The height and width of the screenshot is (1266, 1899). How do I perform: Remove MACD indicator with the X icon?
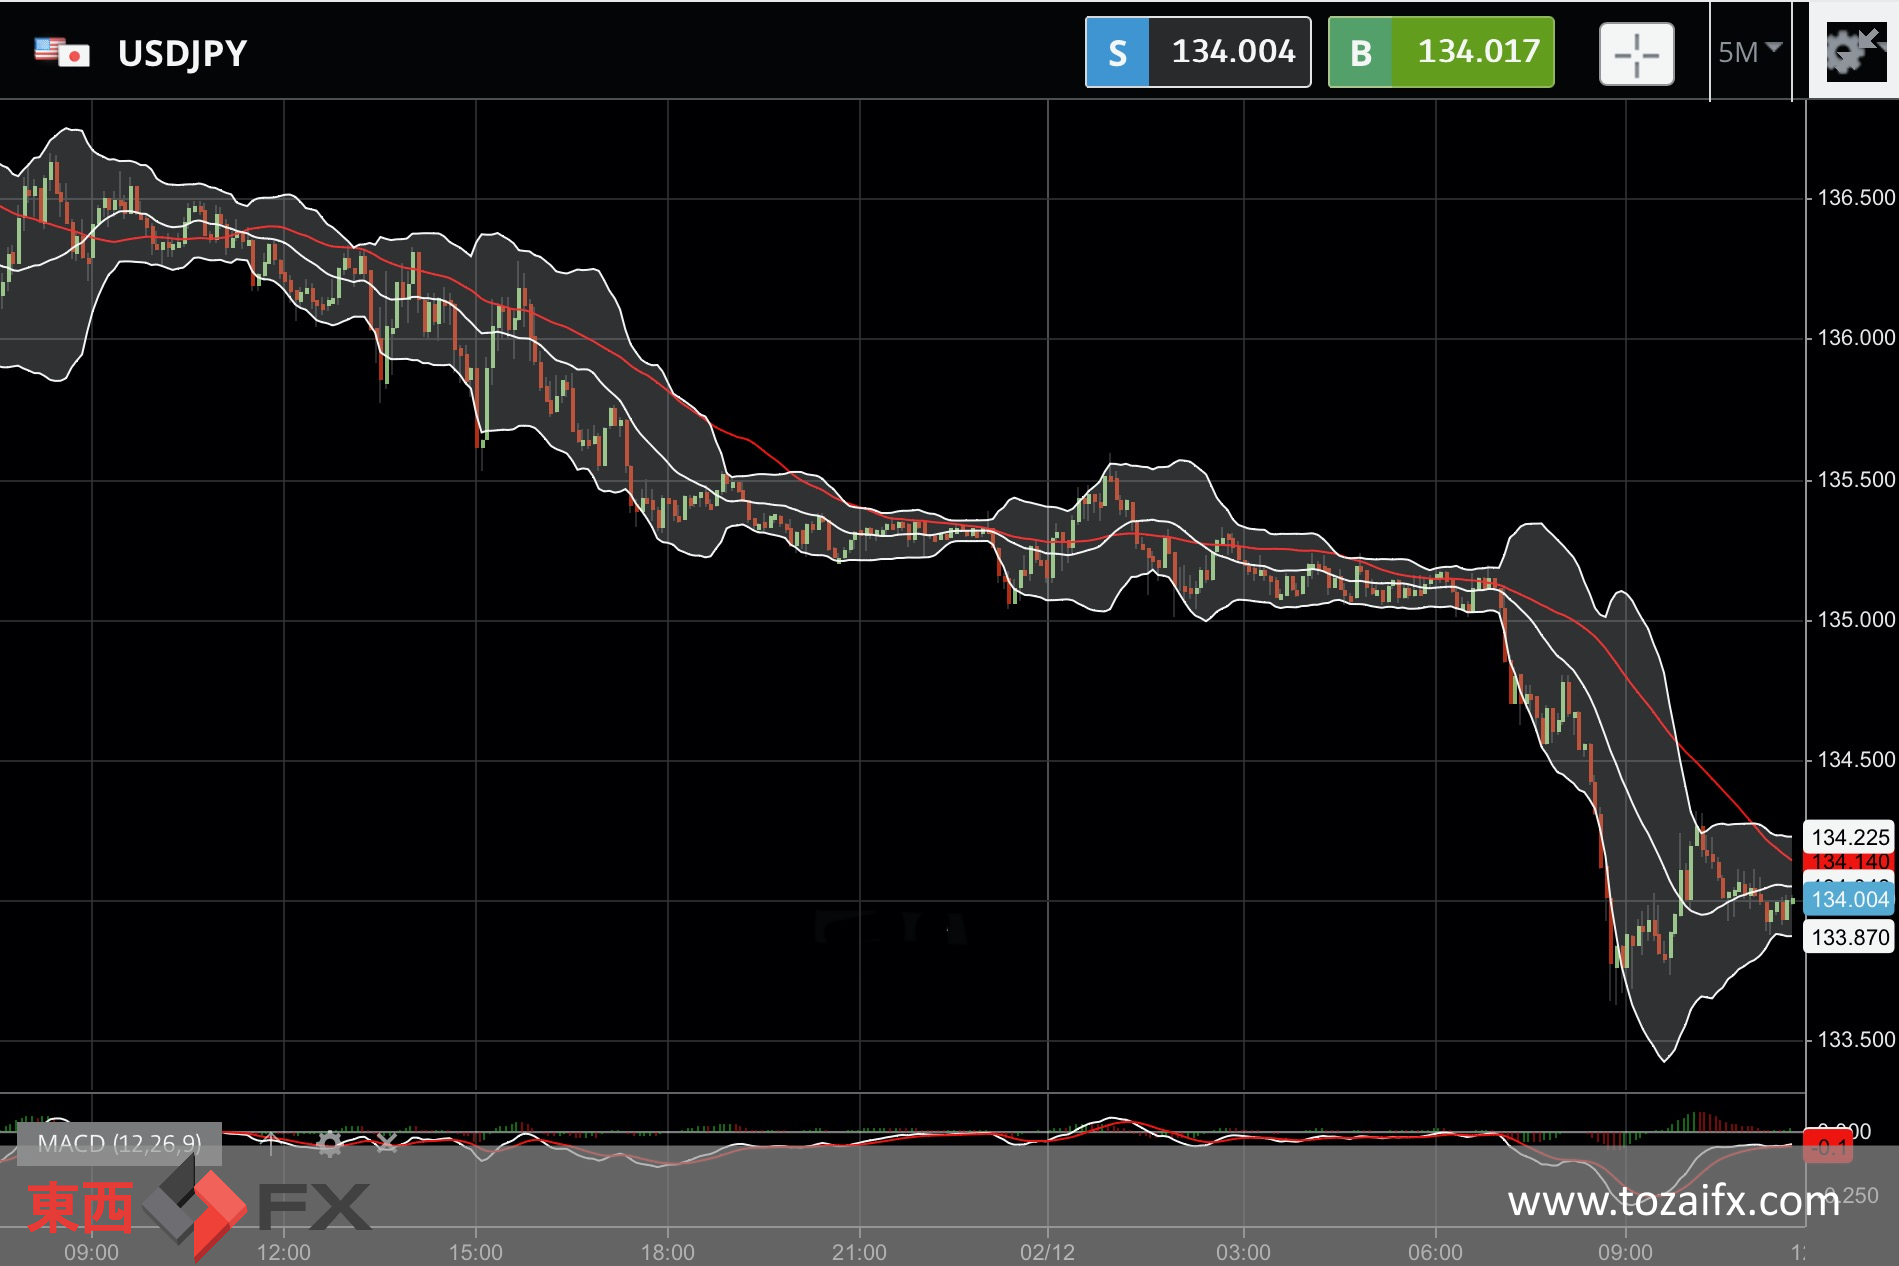386,1143
